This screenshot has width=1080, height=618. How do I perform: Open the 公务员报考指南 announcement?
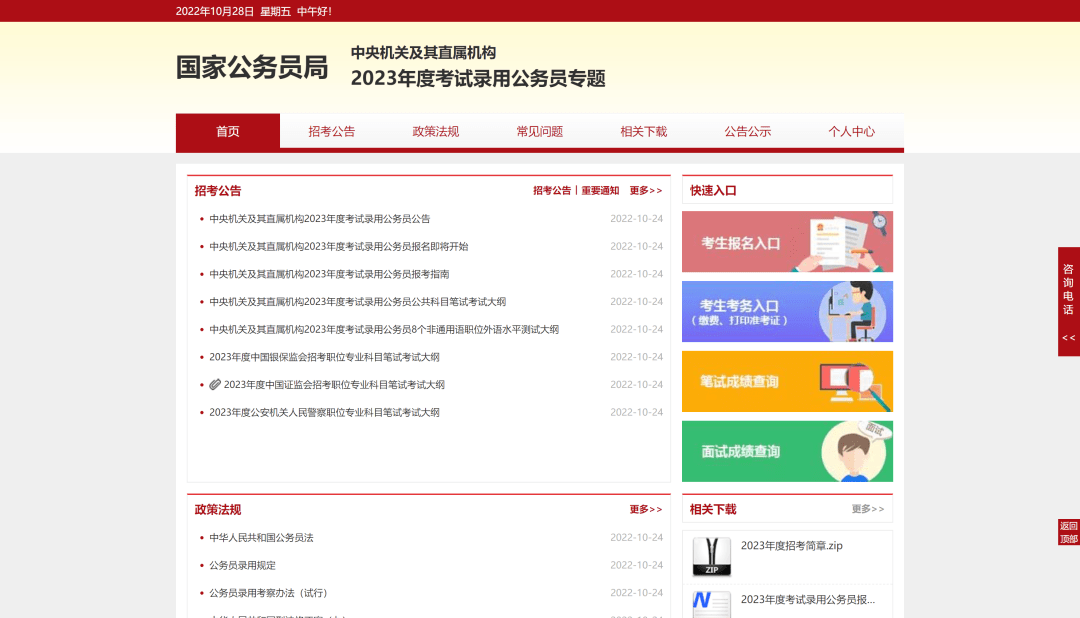point(329,274)
